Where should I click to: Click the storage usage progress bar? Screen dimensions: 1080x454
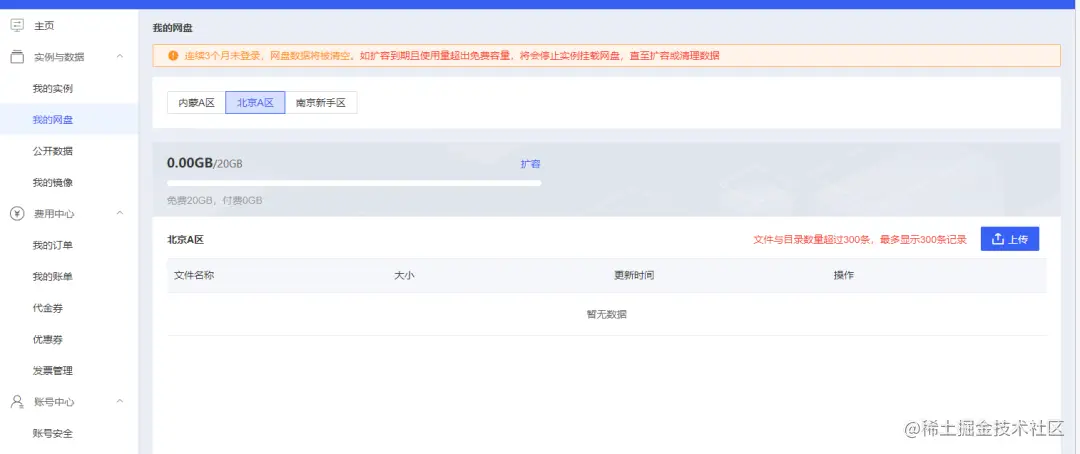pyautogui.click(x=354, y=183)
